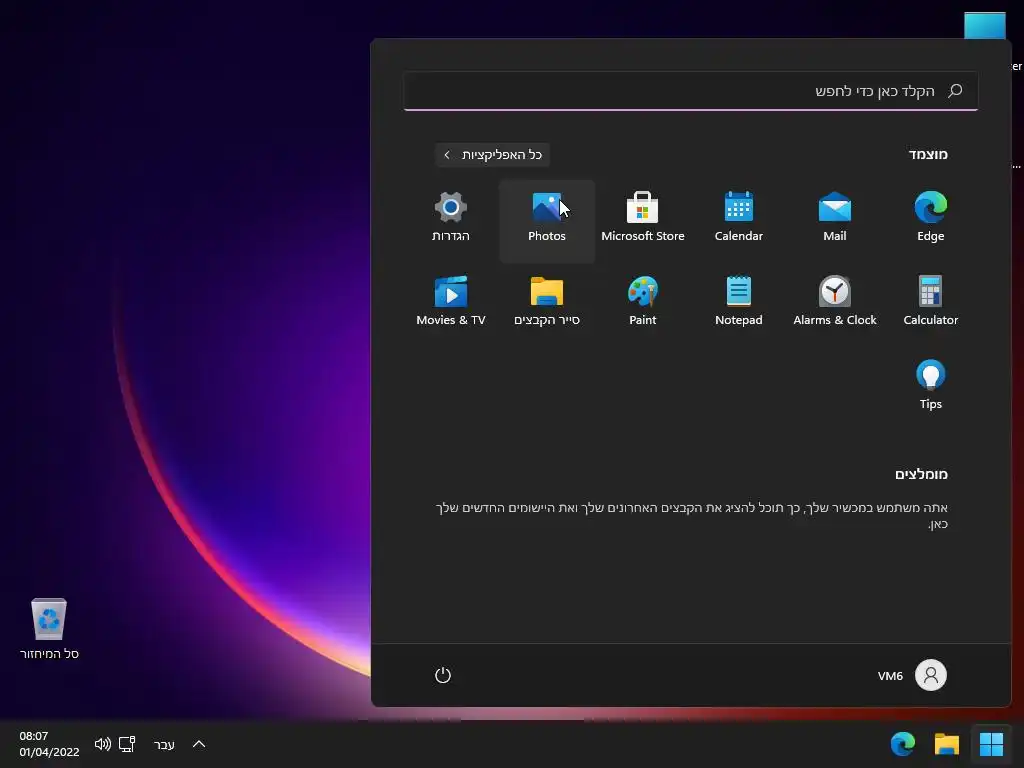Open Microsoft Store
Viewport: 1024px width, 768px height.
tap(643, 218)
